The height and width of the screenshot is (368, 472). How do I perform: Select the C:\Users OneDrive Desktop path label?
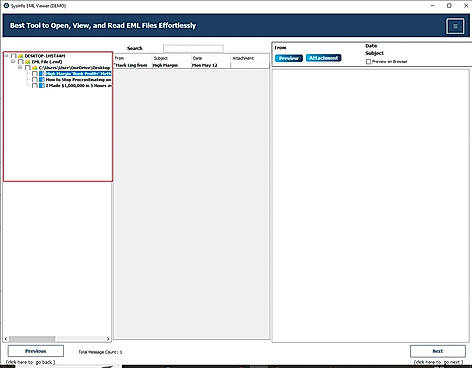point(74,68)
